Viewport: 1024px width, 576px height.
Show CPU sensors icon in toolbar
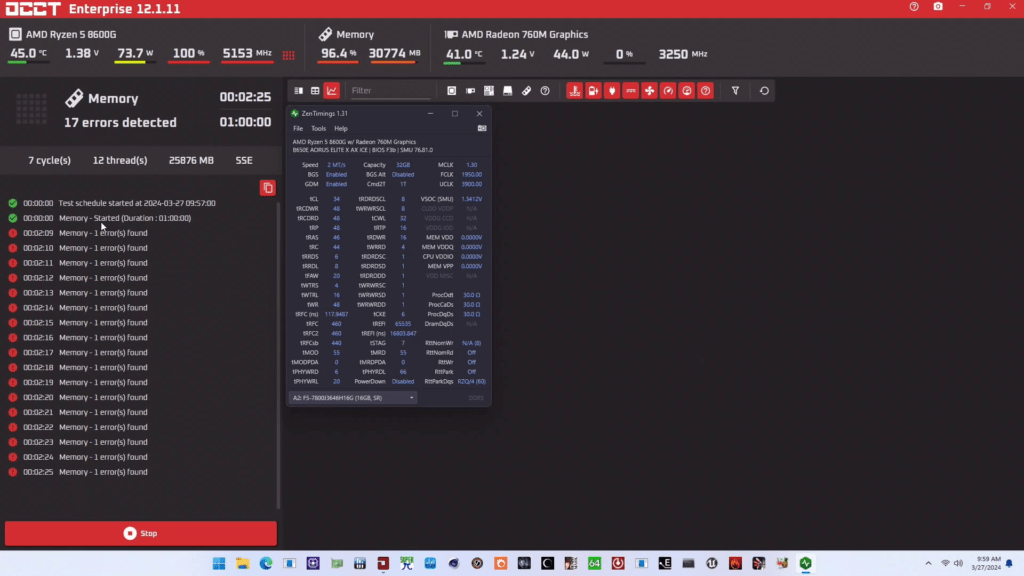click(x=451, y=91)
